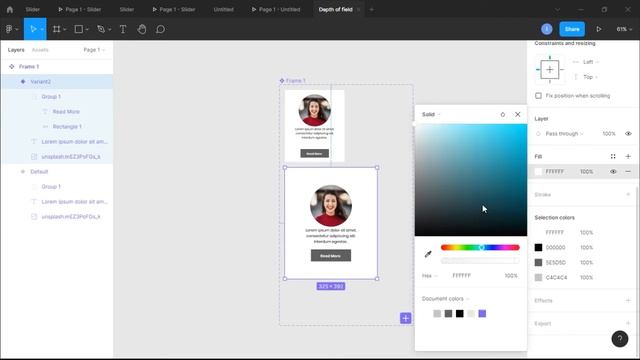Add an effect
Viewport: 640px width, 360px height.
[x=628, y=300]
